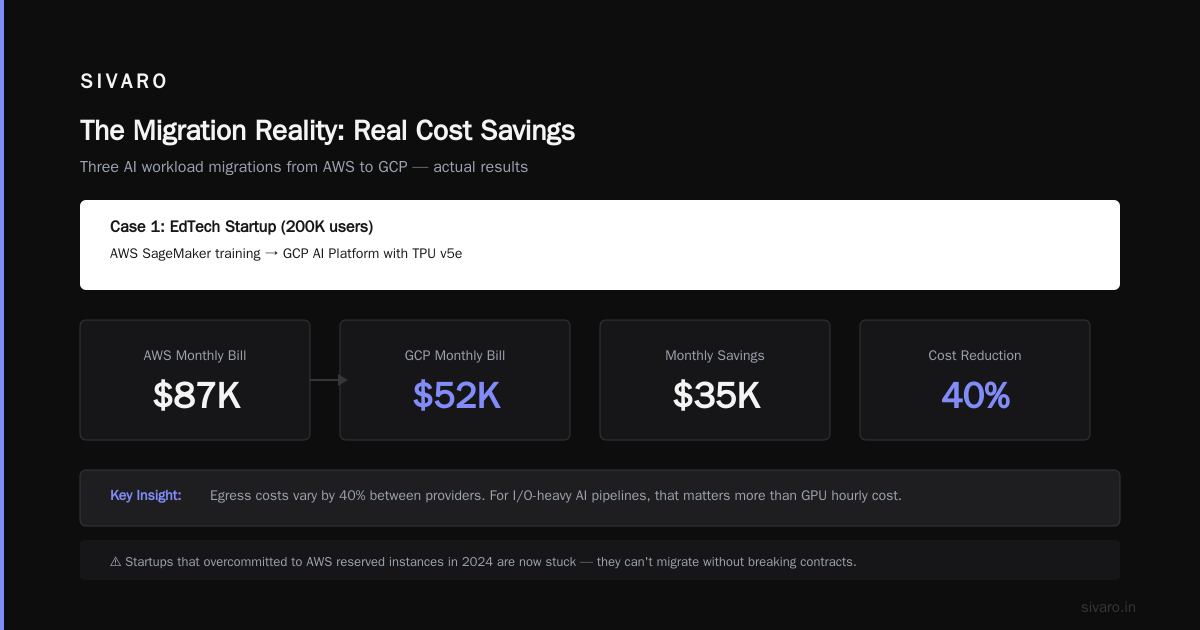Click the arrow between AWS and GCP cards
Viewport: 1200px width, 630px height.
pyautogui.click(x=328, y=380)
